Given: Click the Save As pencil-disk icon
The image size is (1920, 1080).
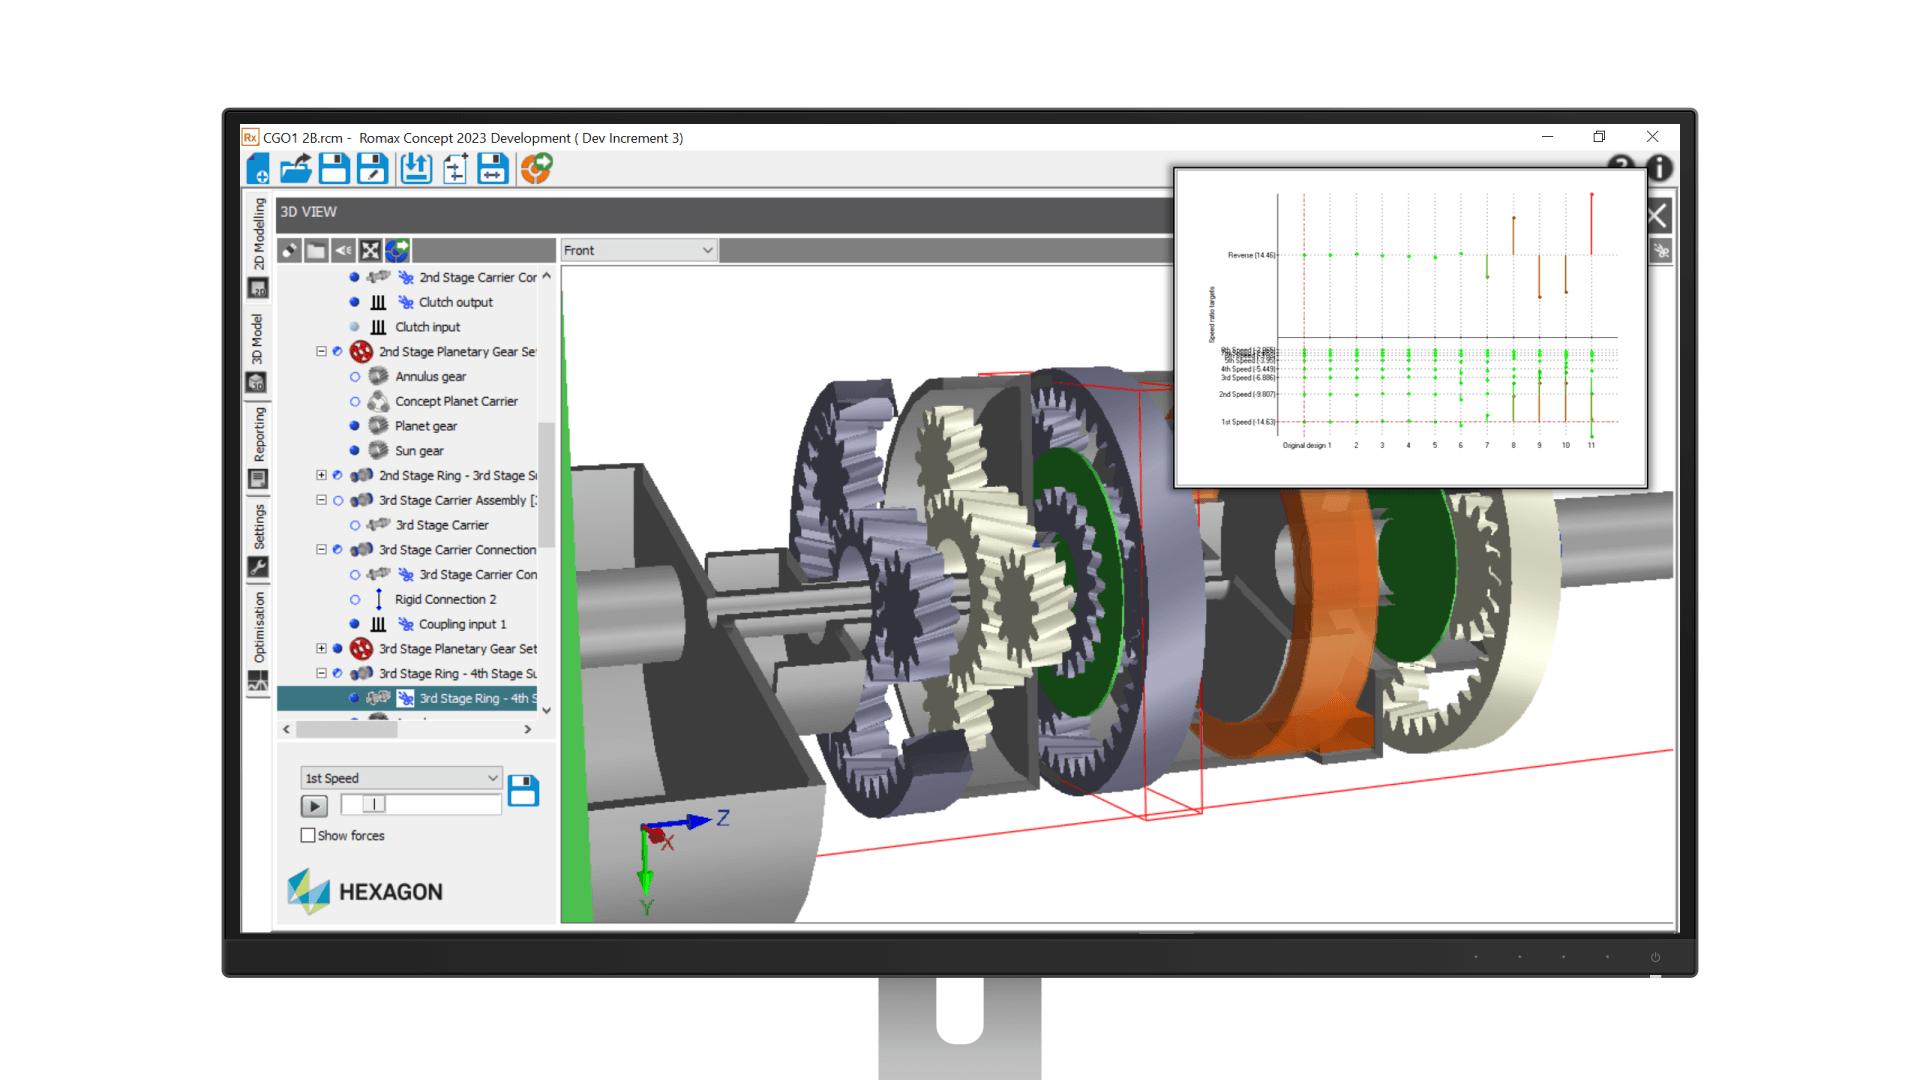Looking at the screenshot, I should [x=372, y=169].
